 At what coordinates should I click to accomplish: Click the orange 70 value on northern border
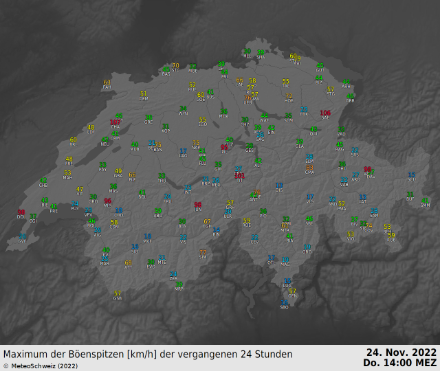click(176, 66)
